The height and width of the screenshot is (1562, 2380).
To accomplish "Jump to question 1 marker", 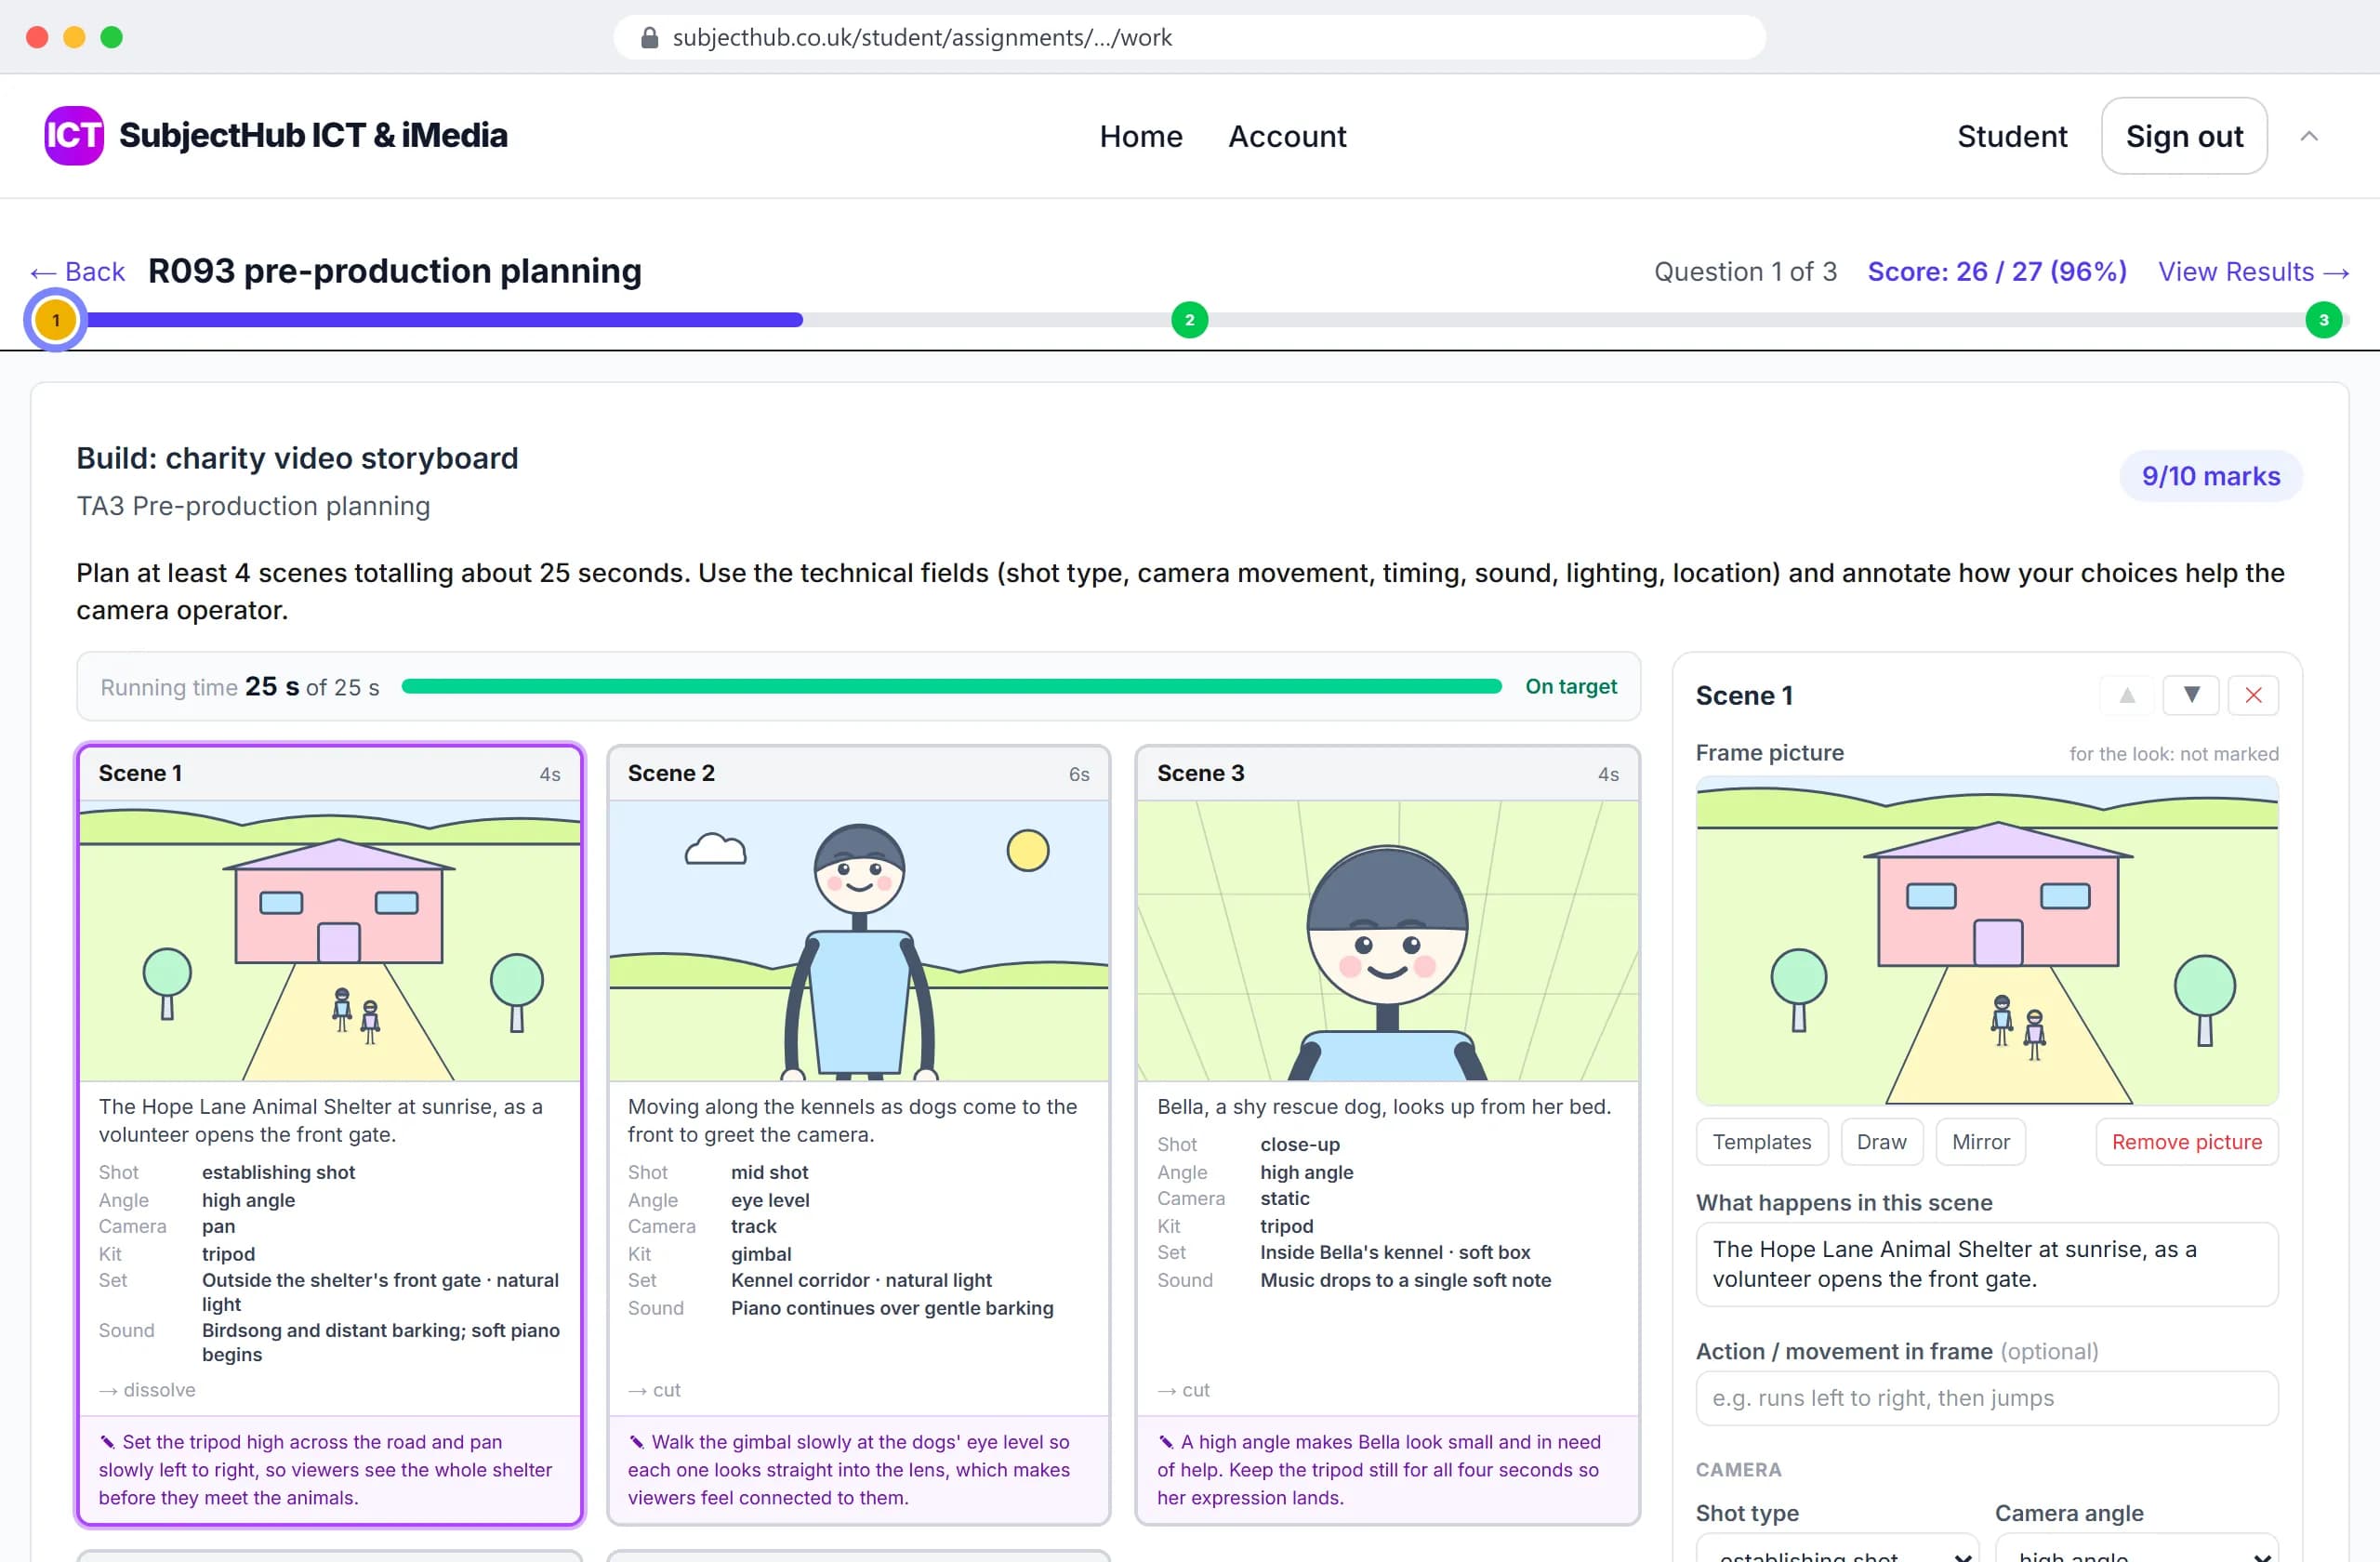I will point(56,320).
